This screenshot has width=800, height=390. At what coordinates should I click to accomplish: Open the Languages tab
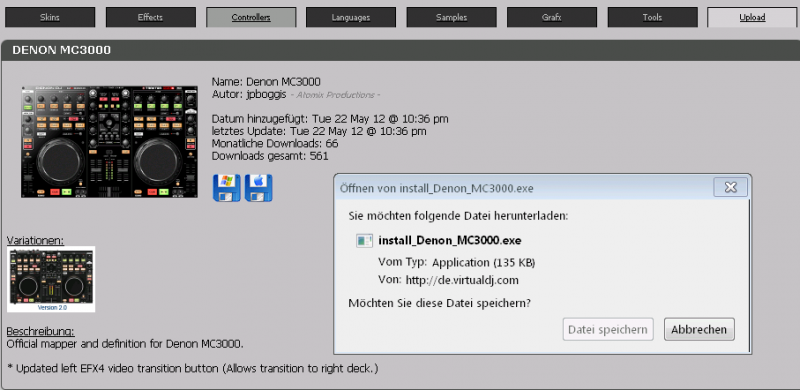(351, 17)
